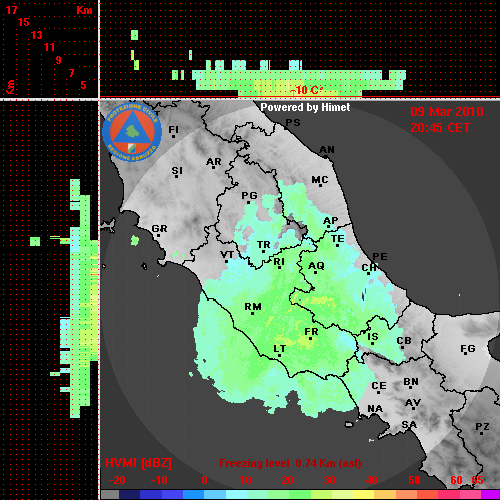
Task: Click the Freezing level 0.74 Km text
Action: click(290, 463)
